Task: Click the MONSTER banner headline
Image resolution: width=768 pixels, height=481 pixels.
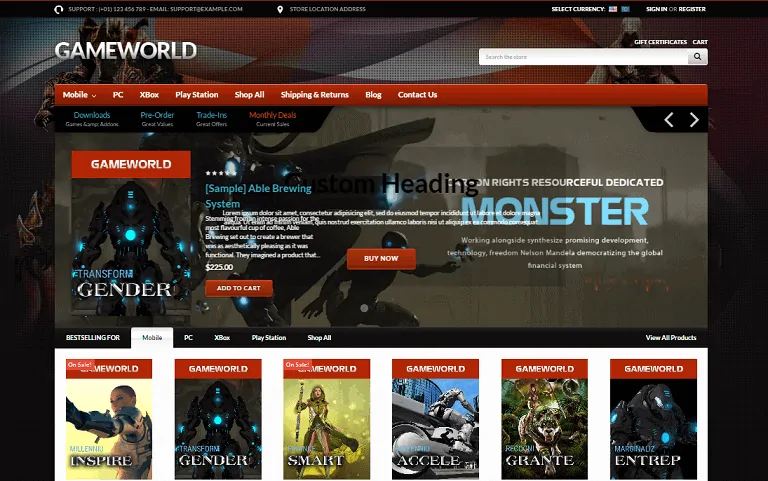Action: pos(555,212)
